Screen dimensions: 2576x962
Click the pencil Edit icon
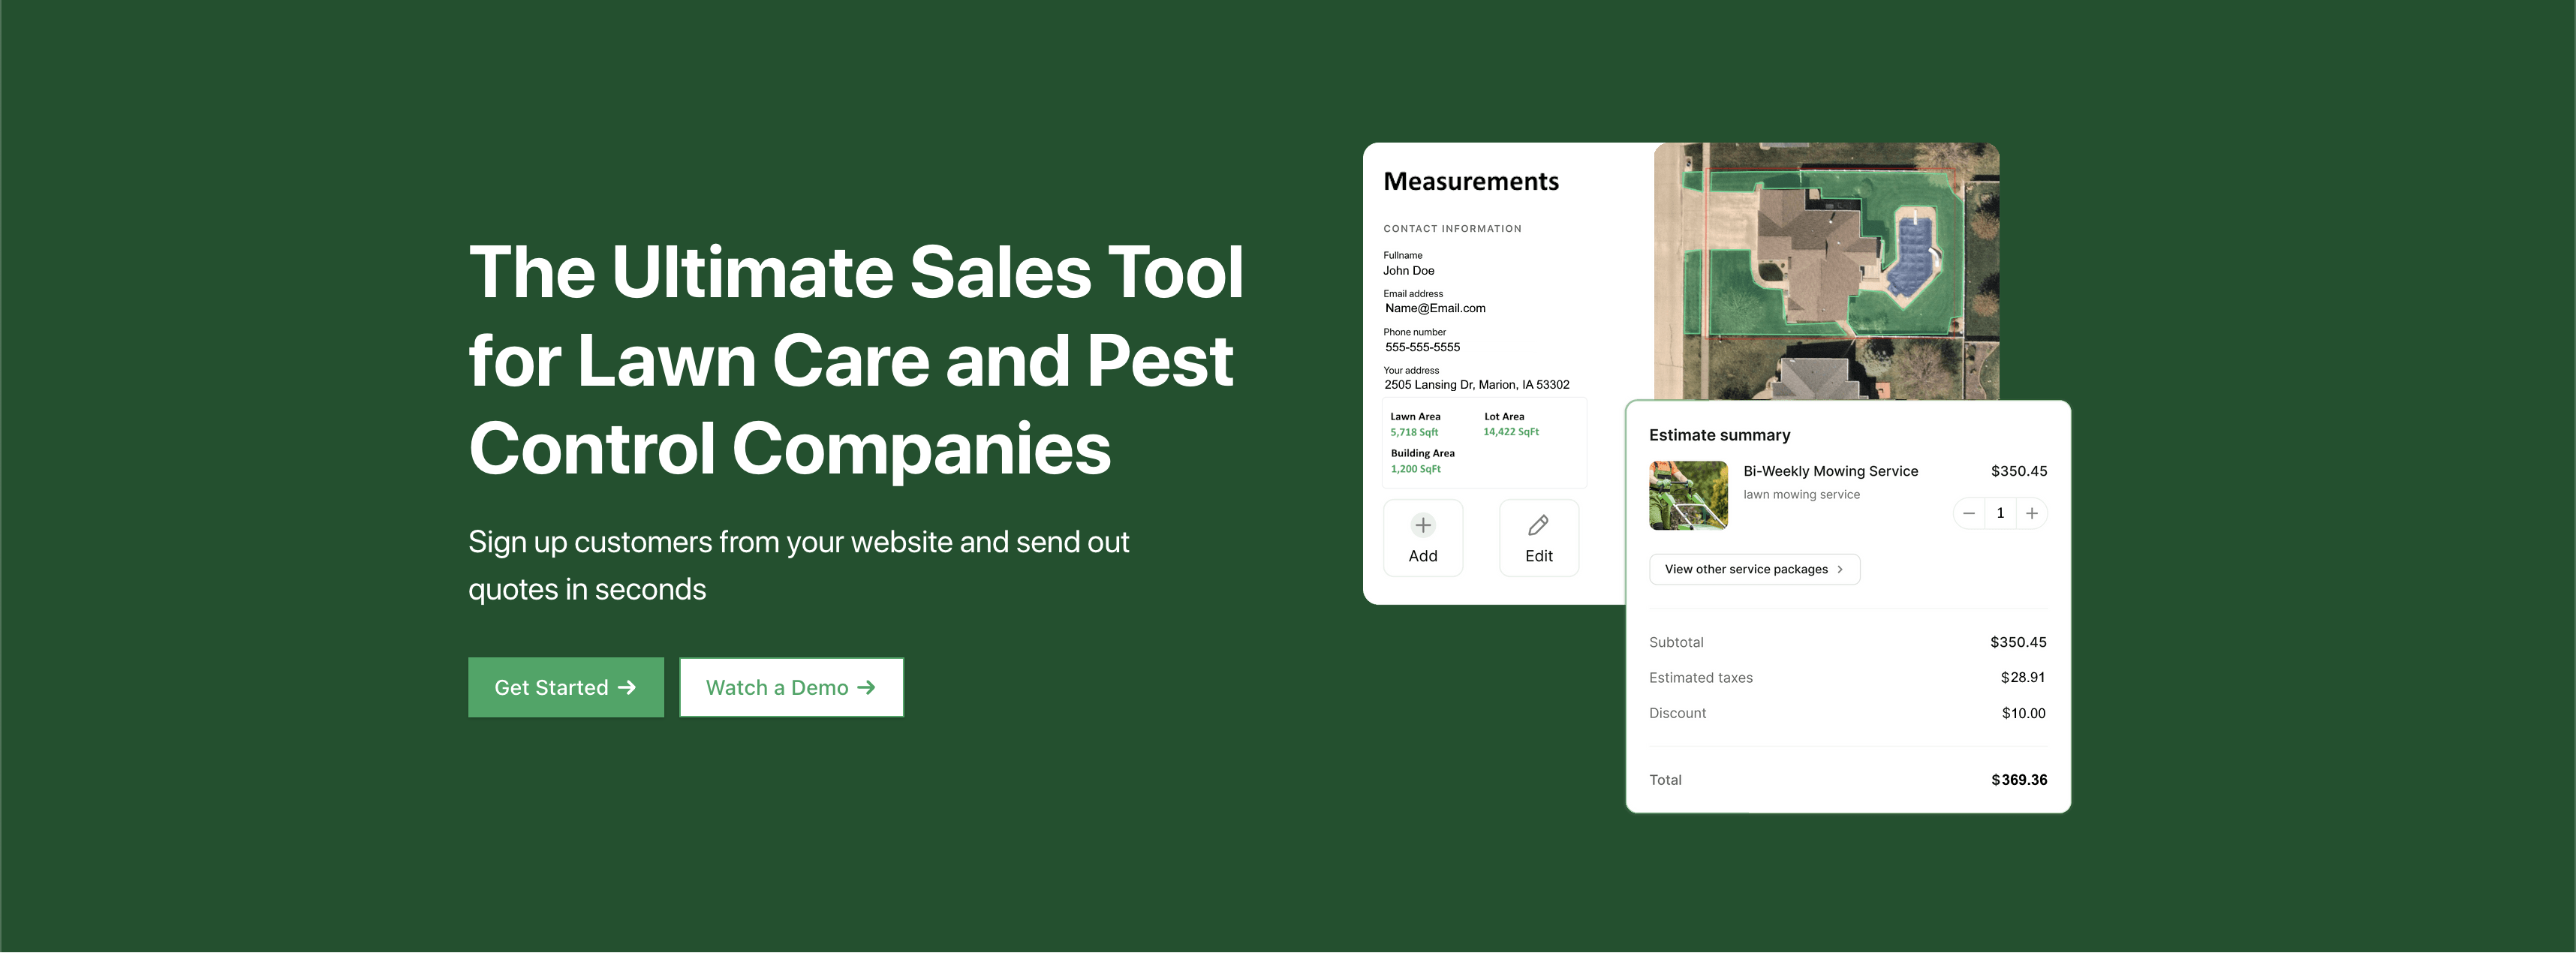(1538, 525)
